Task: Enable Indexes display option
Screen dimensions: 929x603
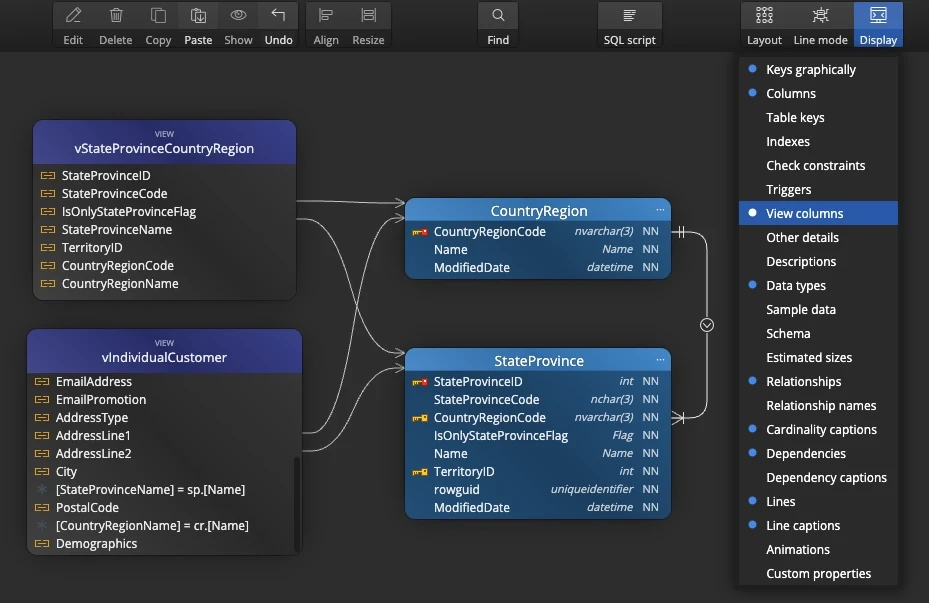Action: point(818,142)
